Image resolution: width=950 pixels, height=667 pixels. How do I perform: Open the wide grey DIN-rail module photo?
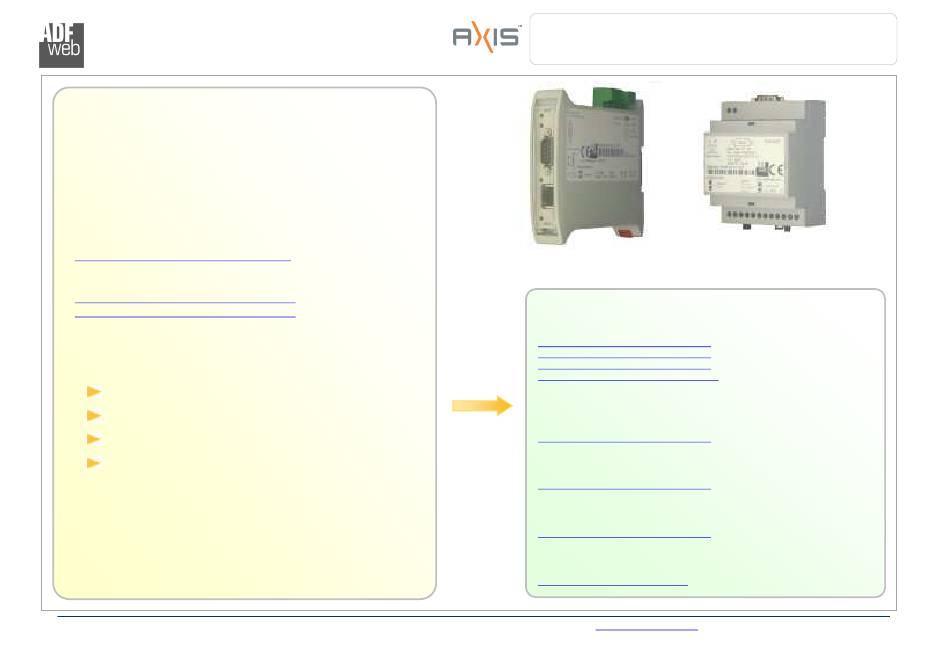click(765, 162)
